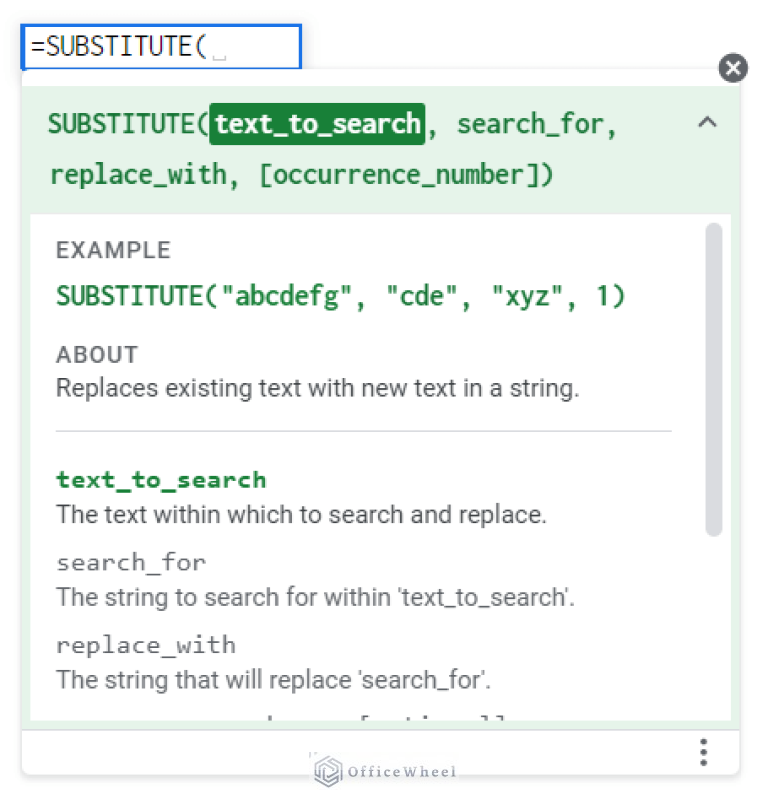This screenshot has width=768, height=810.
Task: Click replace_with argument in syntax line
Action: [138, 175]
